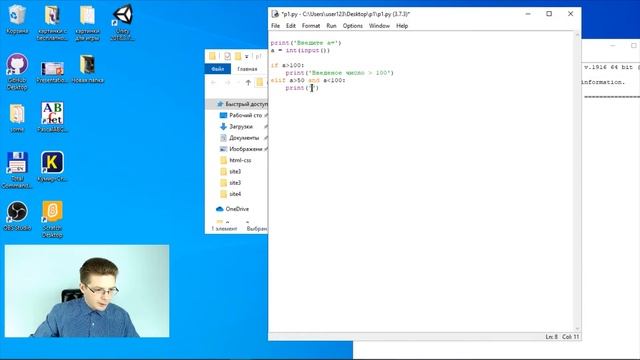
Task: Open the Explorer quick access toolbar dropdown arrow
Action: pyautogui.click(x=247, y=57)
